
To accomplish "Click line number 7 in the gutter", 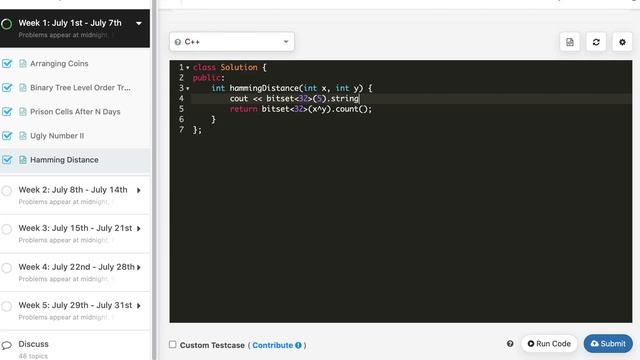I will coord(181,130).
